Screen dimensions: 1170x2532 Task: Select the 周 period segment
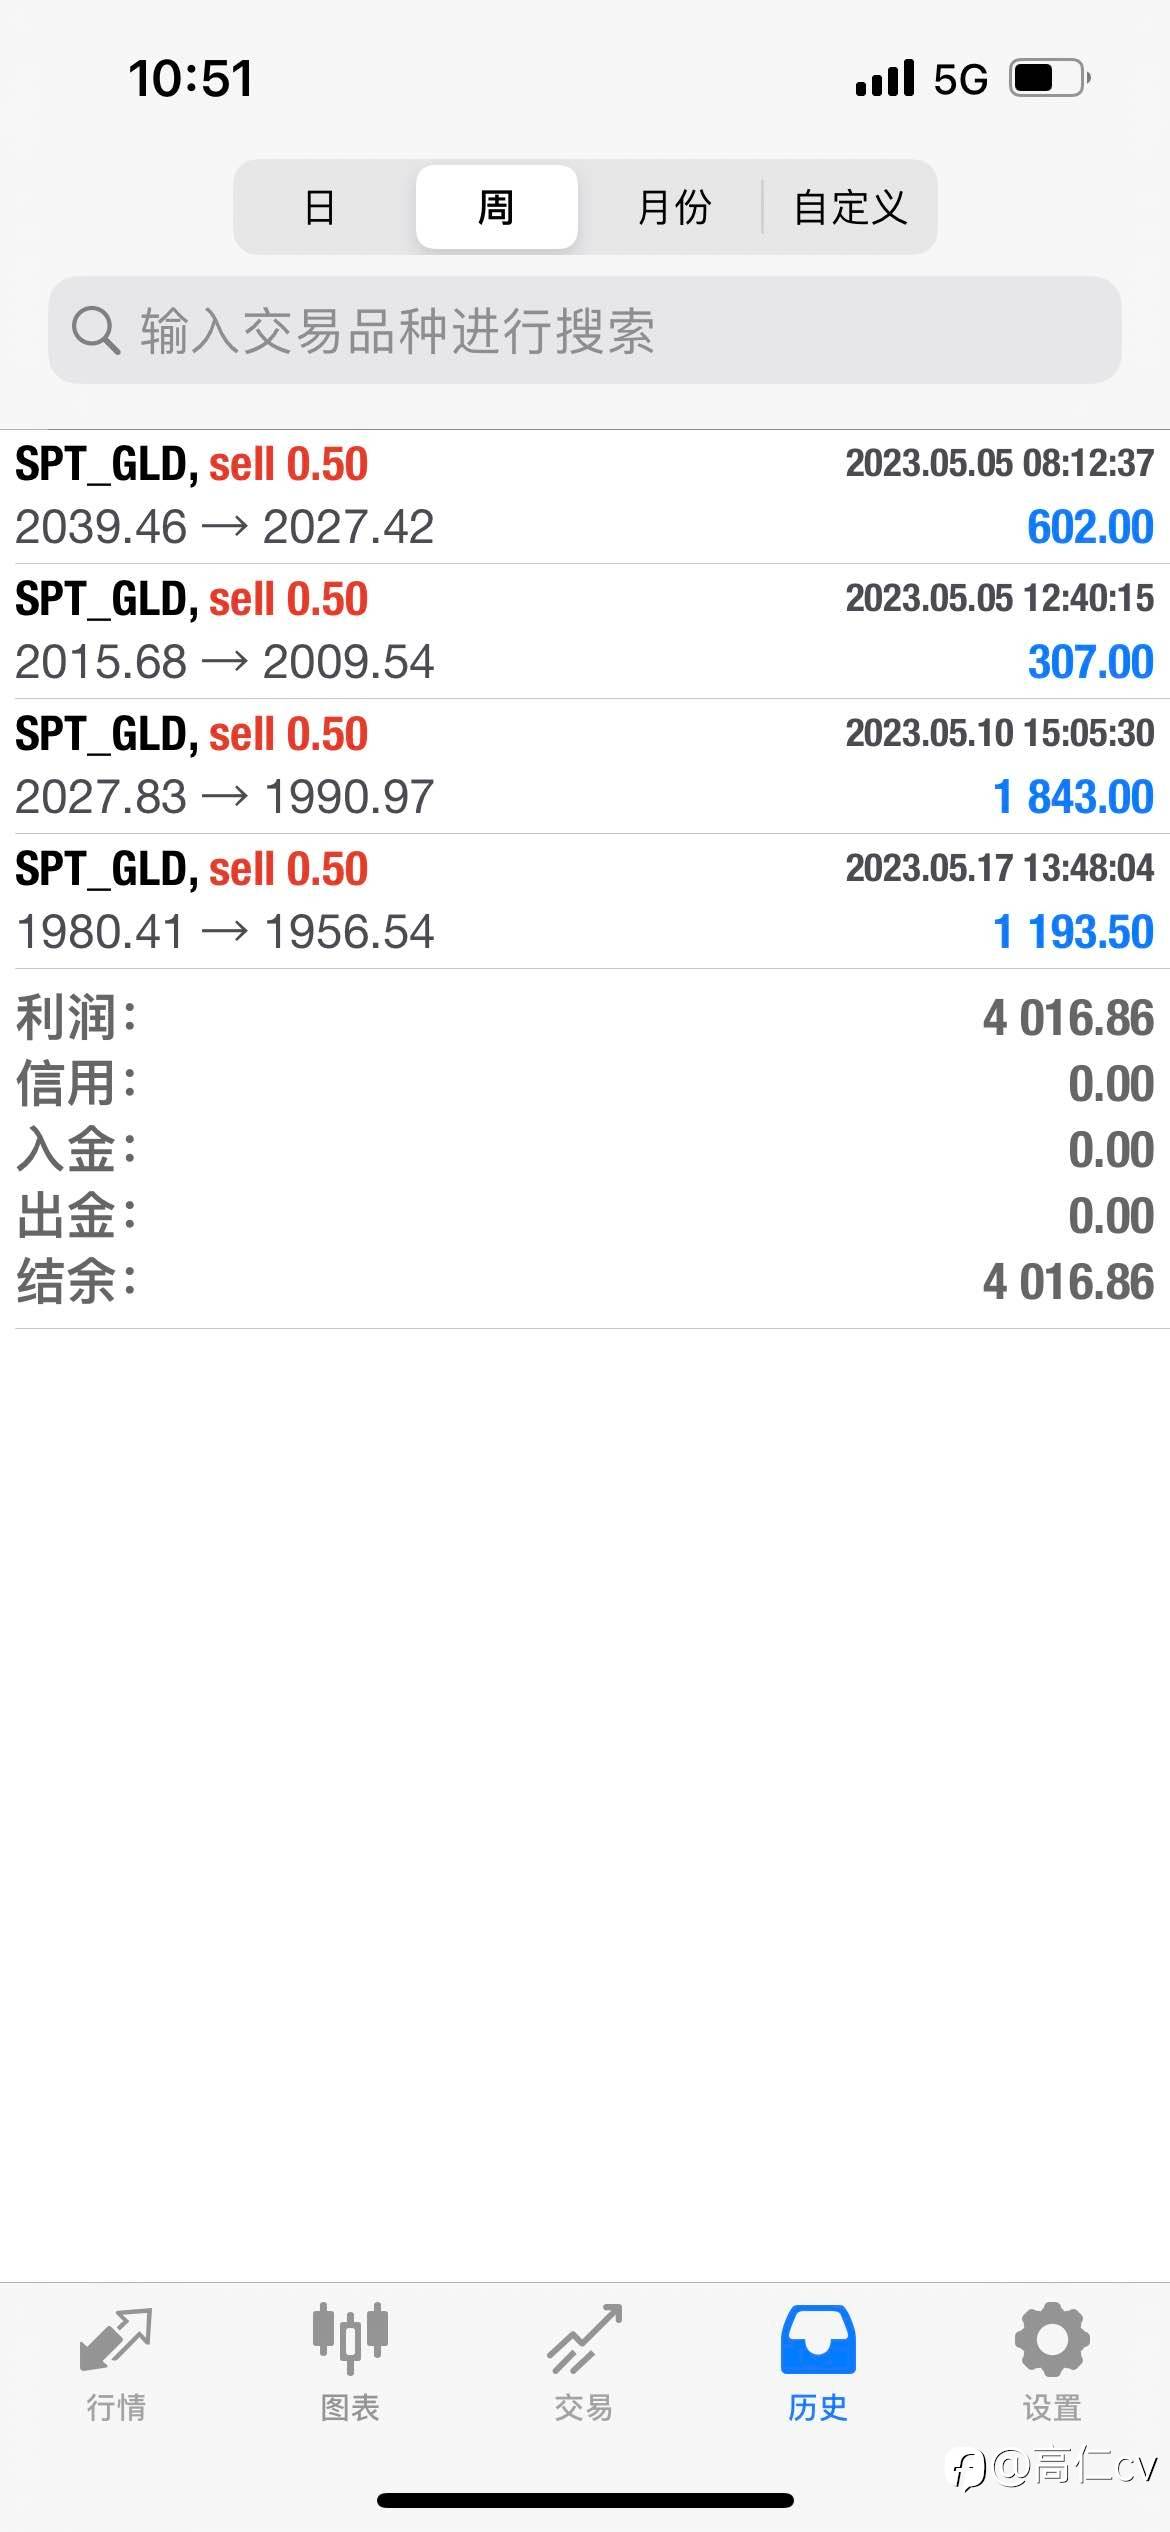496,207
